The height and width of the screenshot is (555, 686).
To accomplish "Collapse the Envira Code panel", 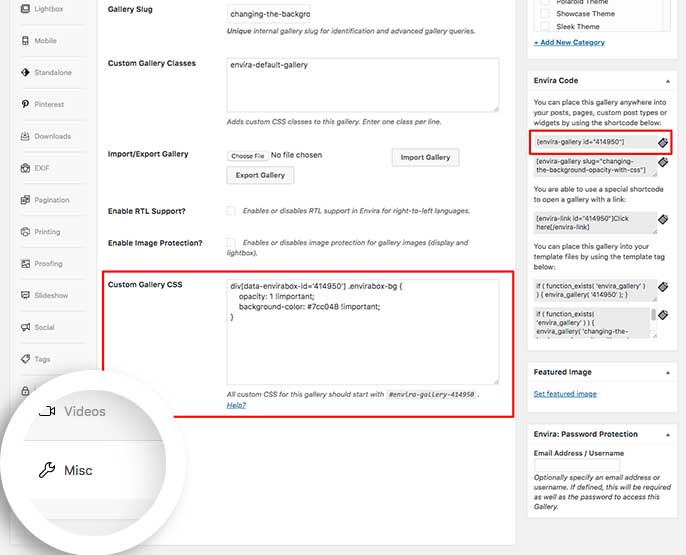I will (667, 80).
